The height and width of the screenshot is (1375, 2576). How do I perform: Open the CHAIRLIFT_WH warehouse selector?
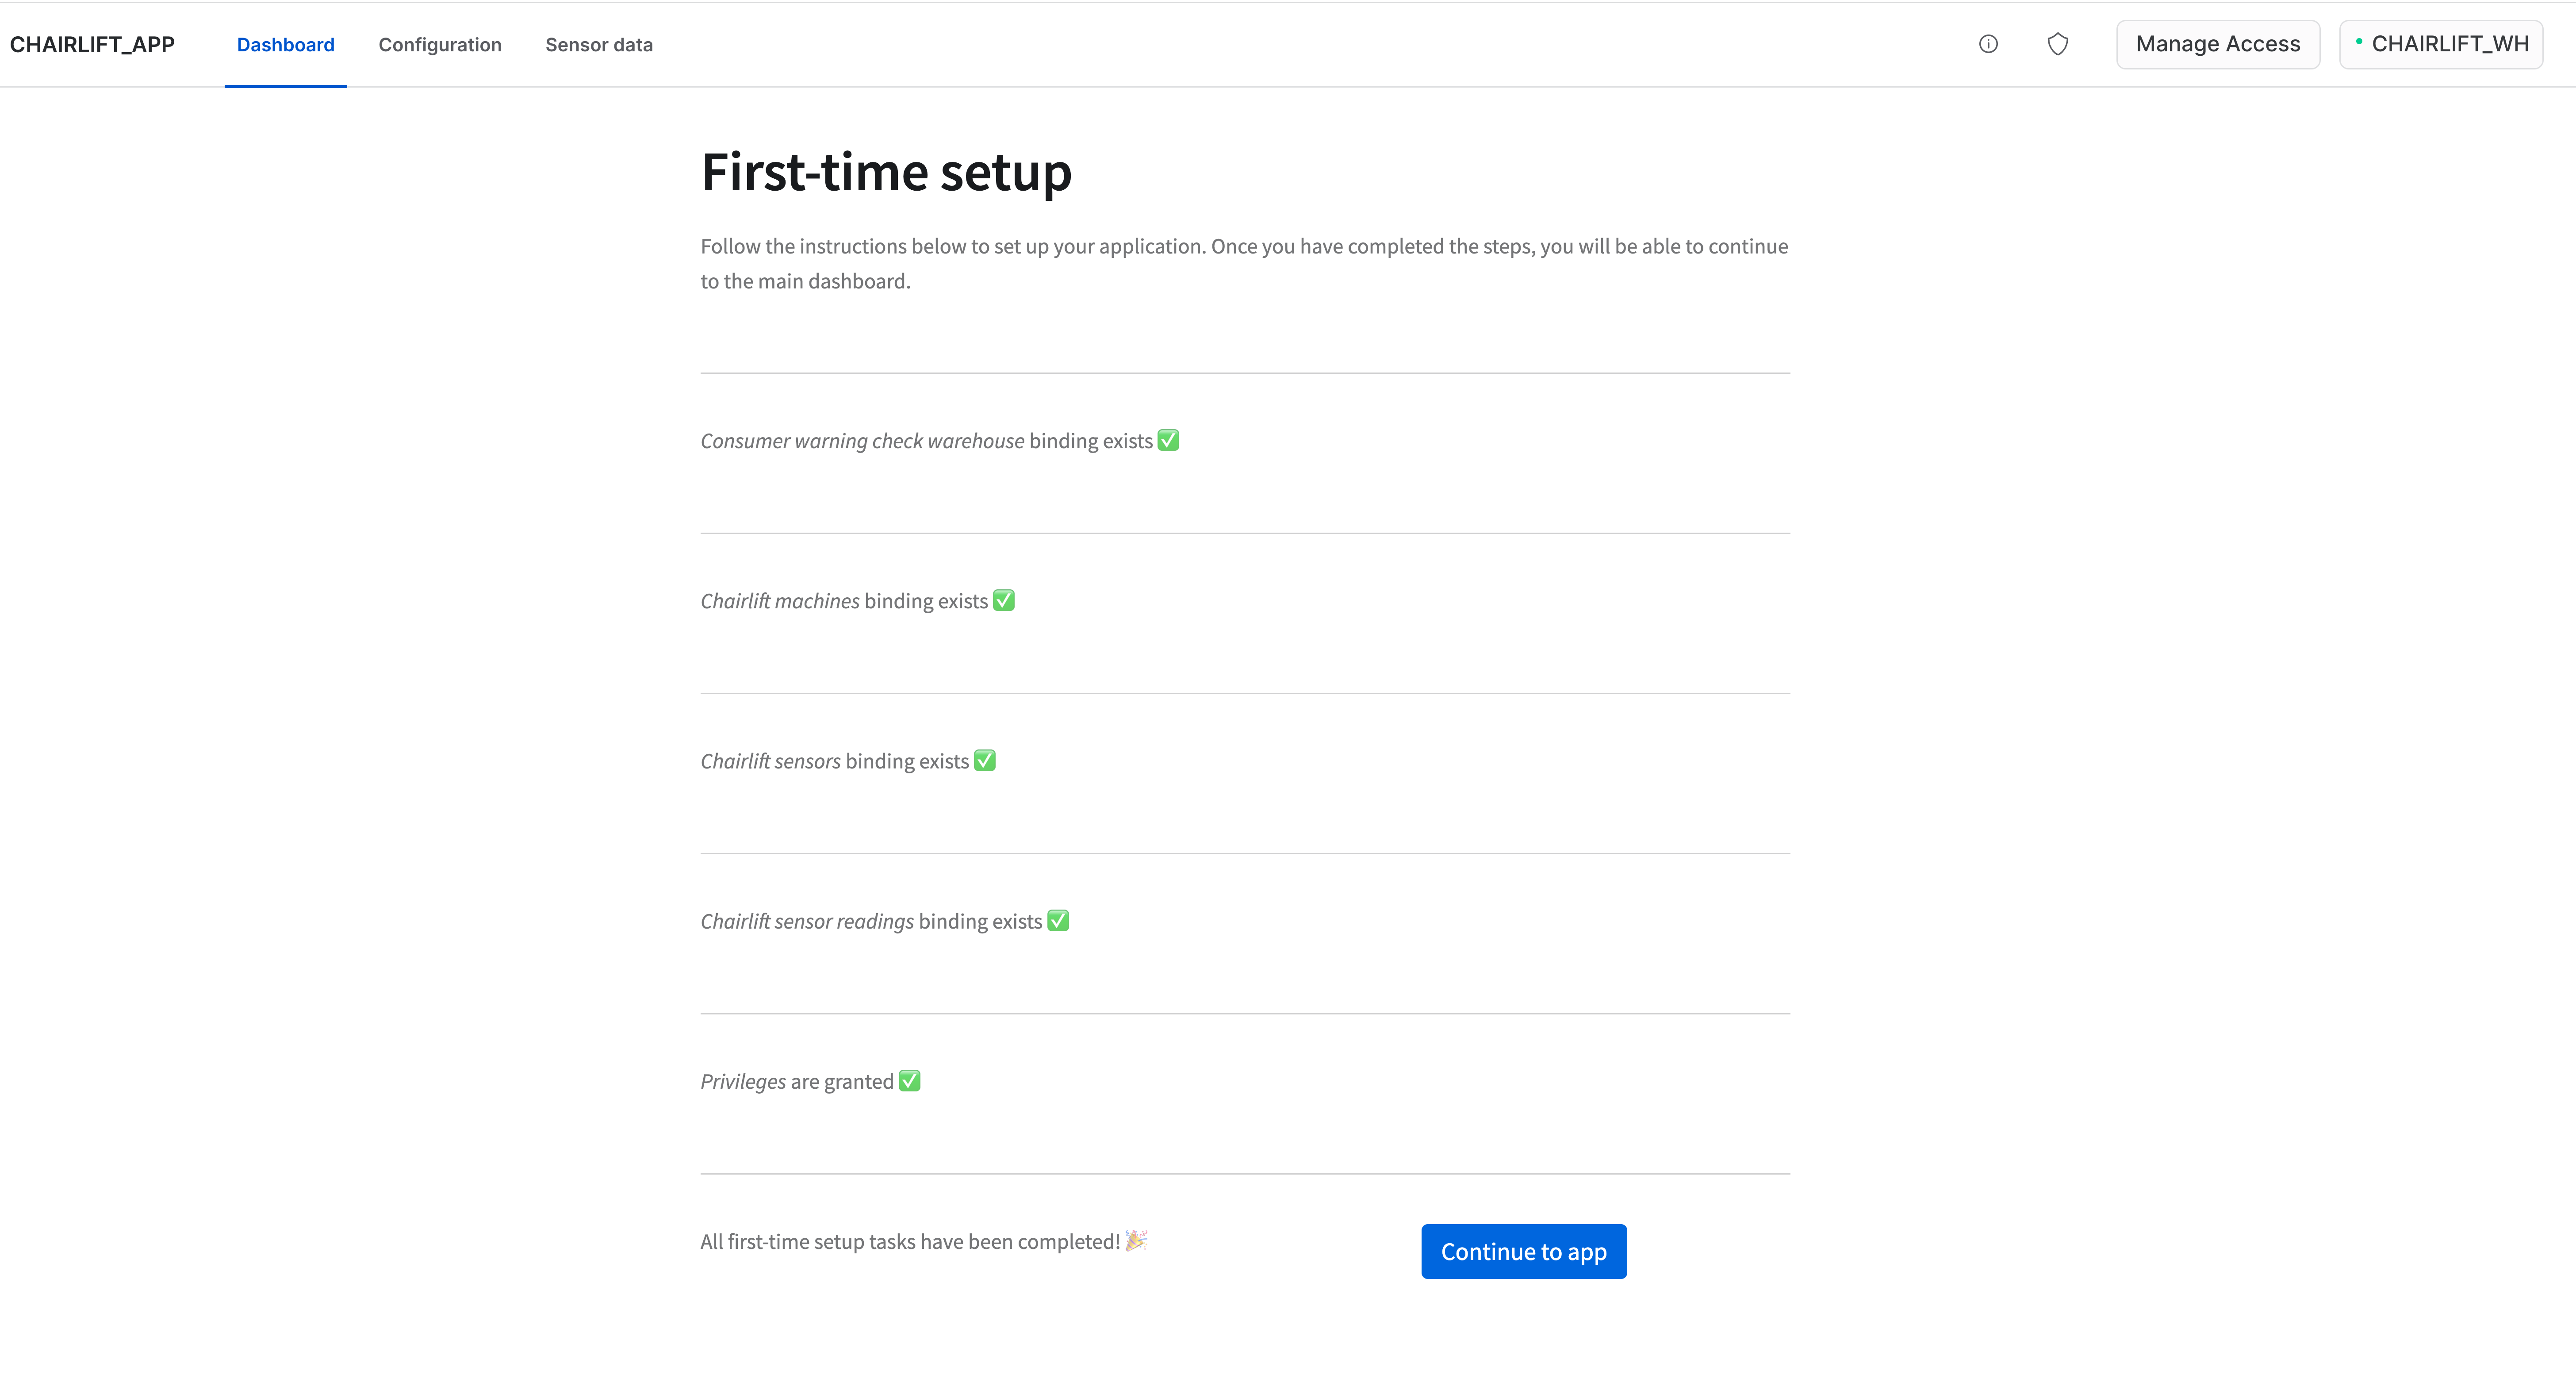pyautogui.click(x=2441, y=44)
